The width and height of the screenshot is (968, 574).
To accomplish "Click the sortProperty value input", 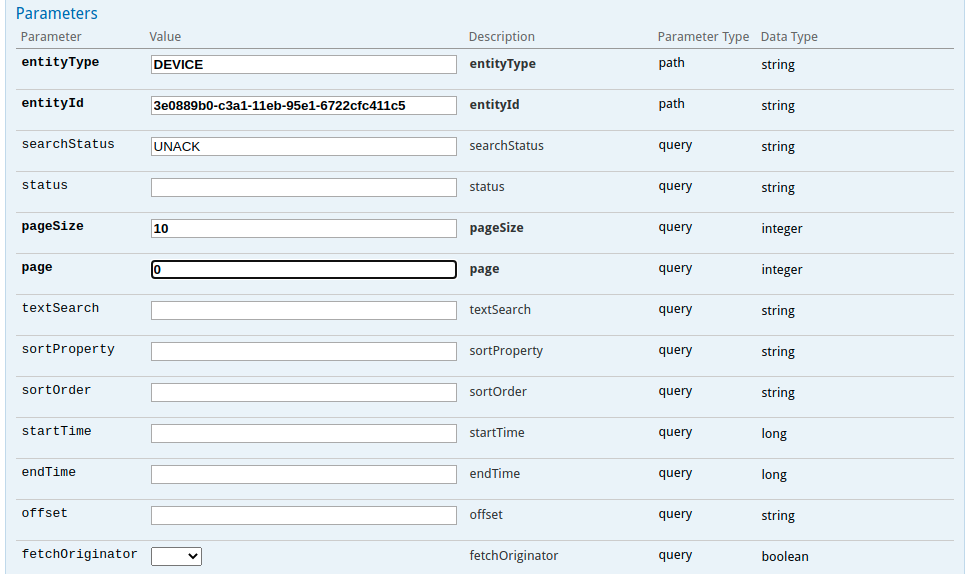I will click(304, 351).
